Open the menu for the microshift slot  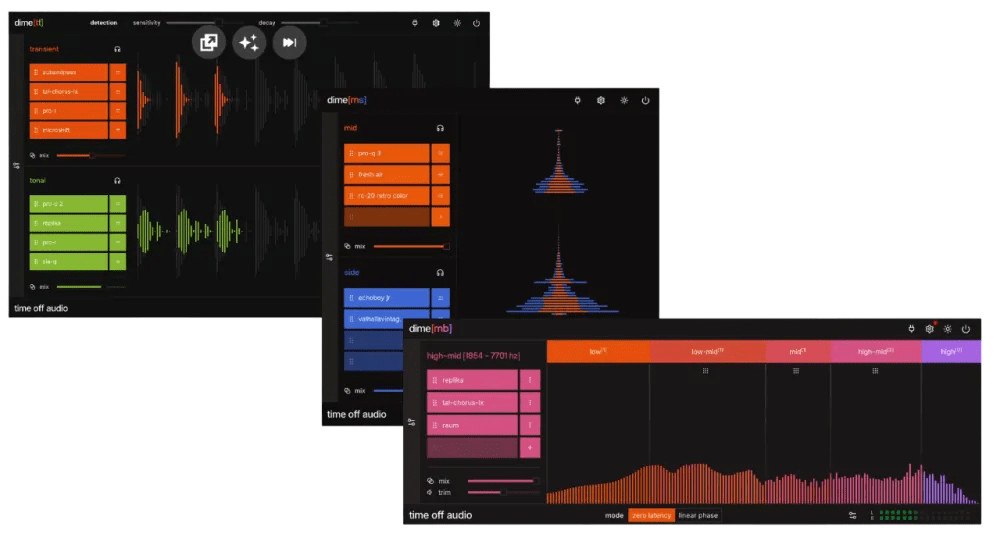point(117,130)
